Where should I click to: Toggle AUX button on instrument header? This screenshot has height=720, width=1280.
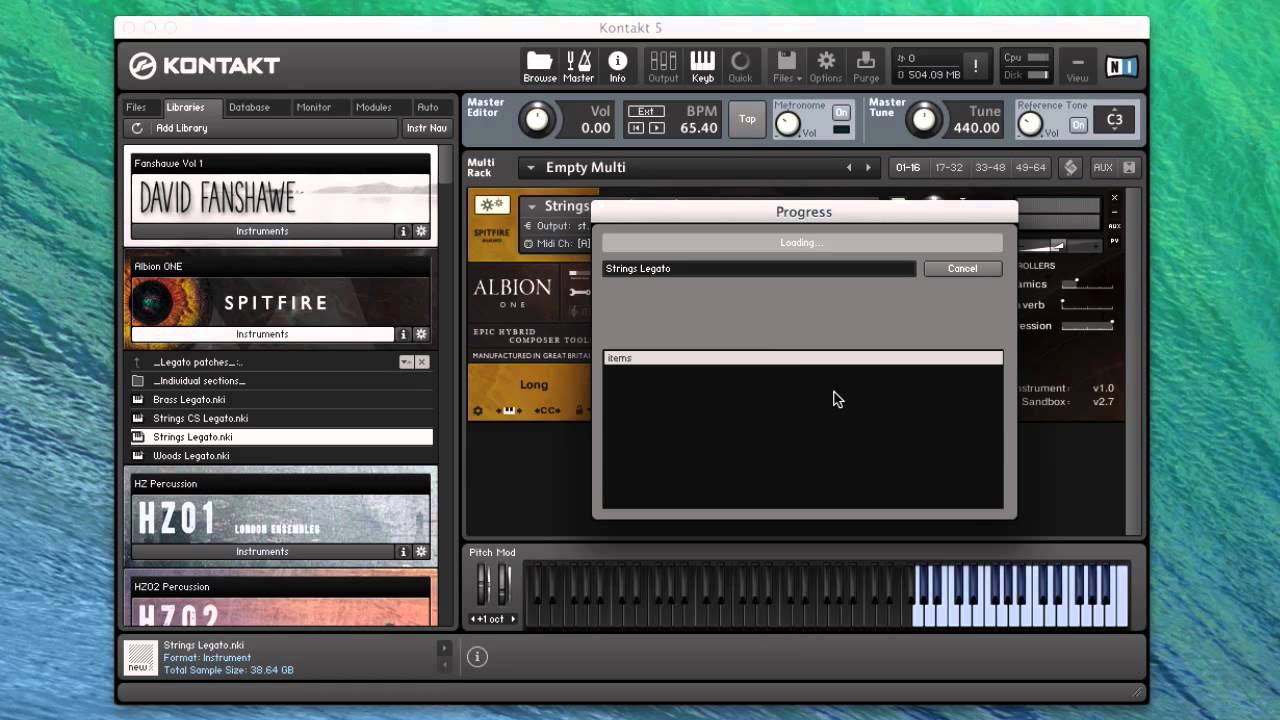click(1114, 226)
